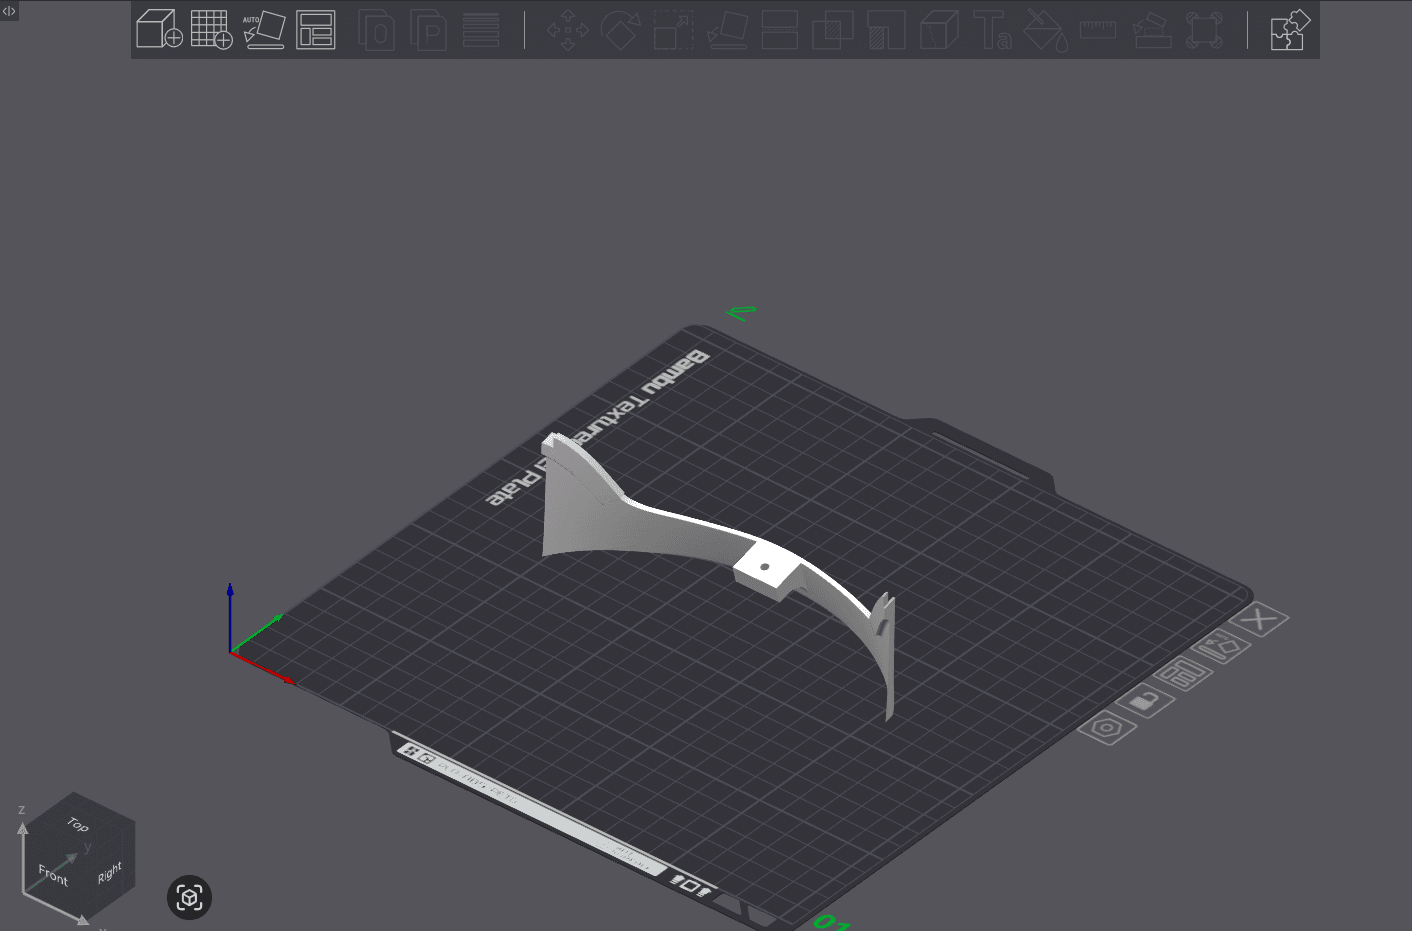Delete plate 01 with the X button
The height and width of the screenshot is (931, 1412).
pyautogui.click(x=1261, y=618)
